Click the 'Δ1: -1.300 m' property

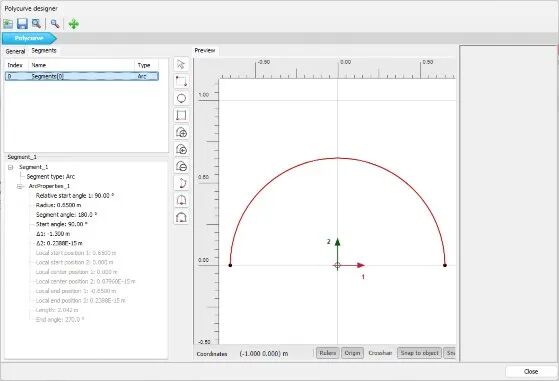(53, 234)
